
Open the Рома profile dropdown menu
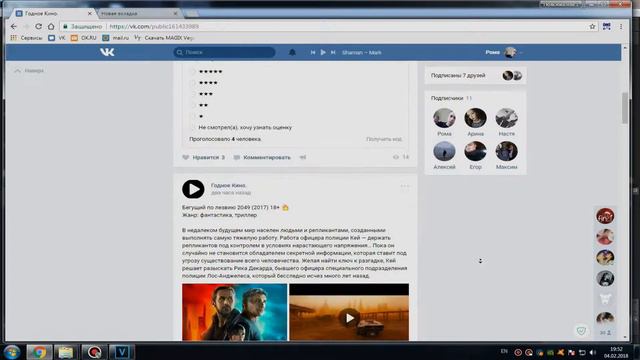(504, 52)
